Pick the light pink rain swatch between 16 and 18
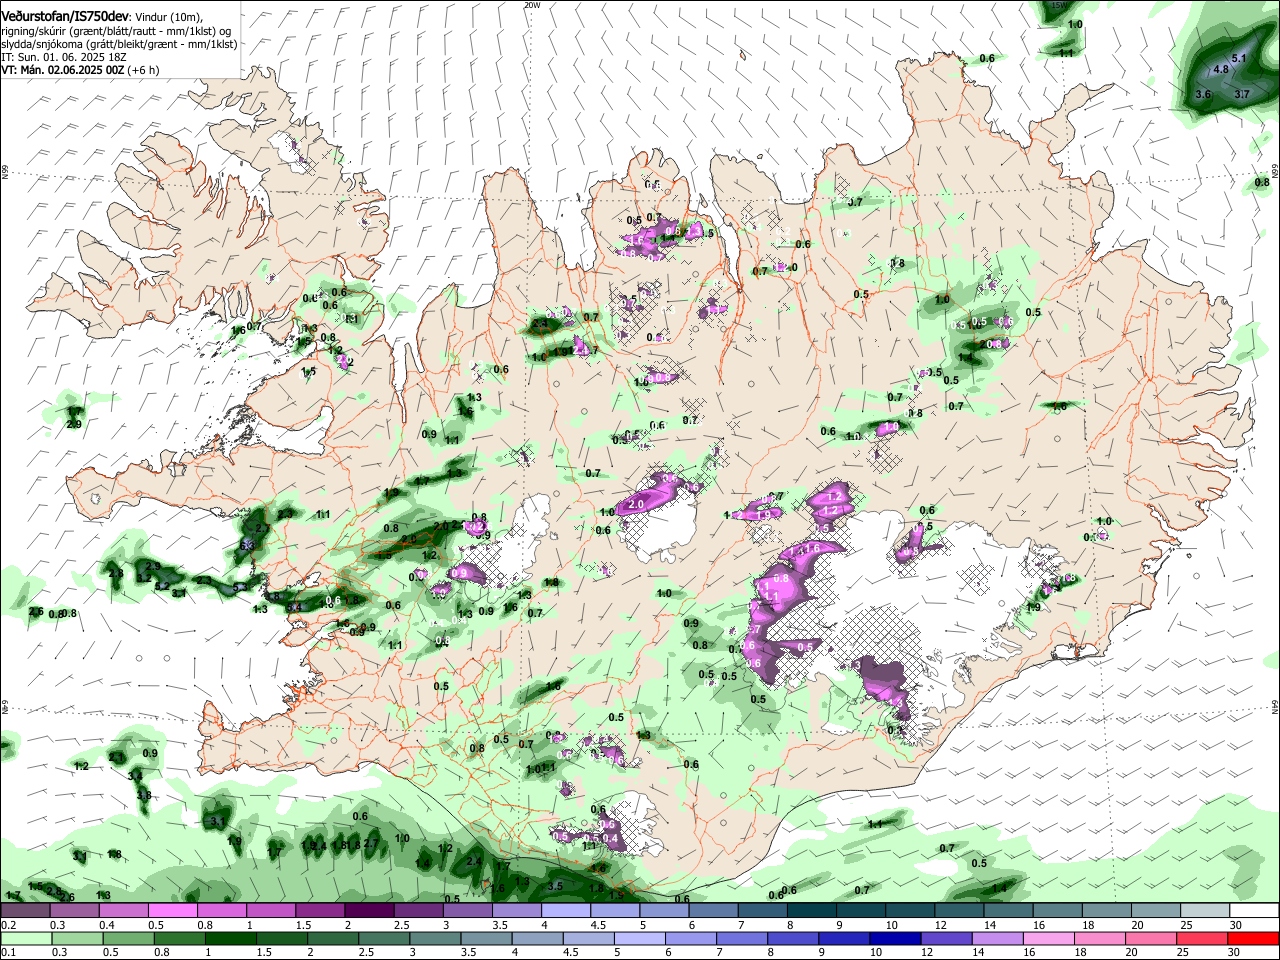Viewport: 1280px width, 960px height. [x=1048, y=939]
